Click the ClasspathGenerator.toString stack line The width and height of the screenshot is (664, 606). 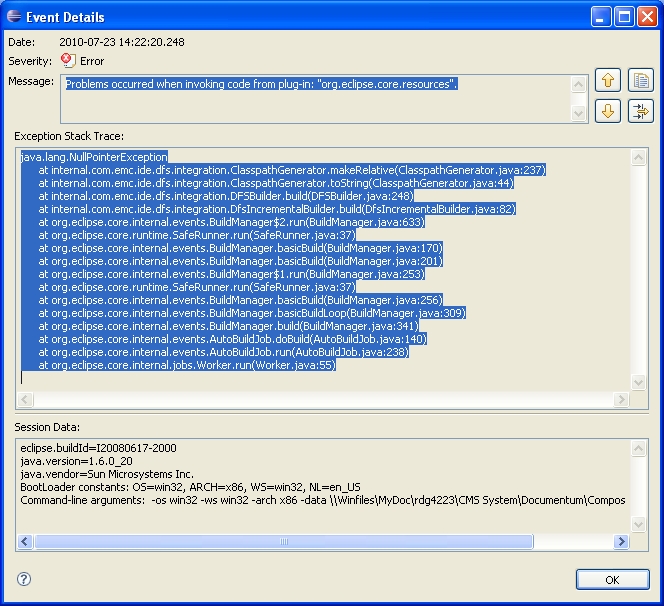276,183
